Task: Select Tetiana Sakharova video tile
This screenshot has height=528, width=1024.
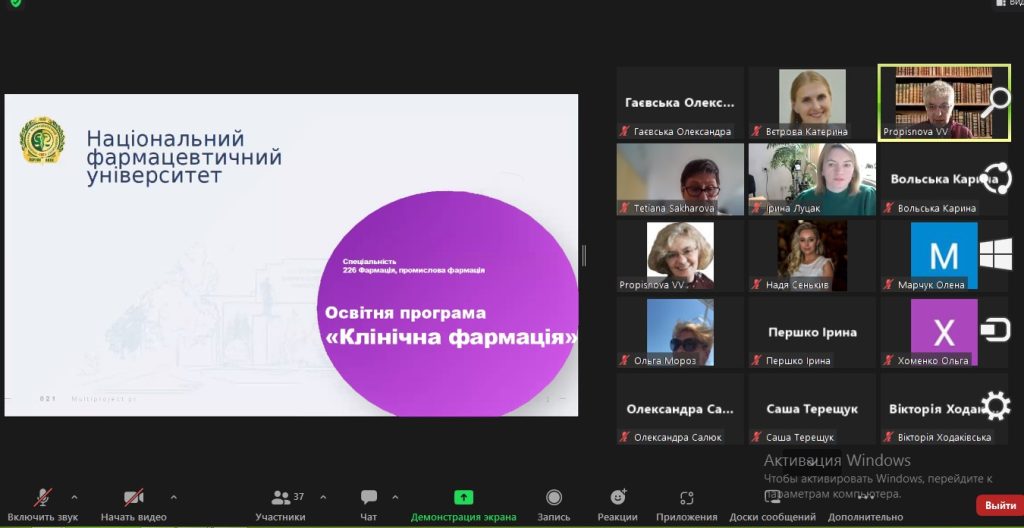Action: click(x=680, y=179)
